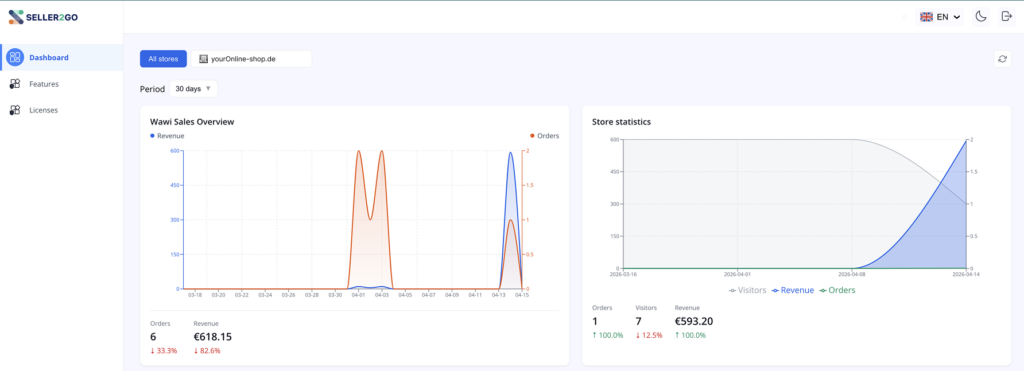This screenshot has height=371, width=1024.
Task: Click the €618.15 revenue value
Action: click(212, 337)
